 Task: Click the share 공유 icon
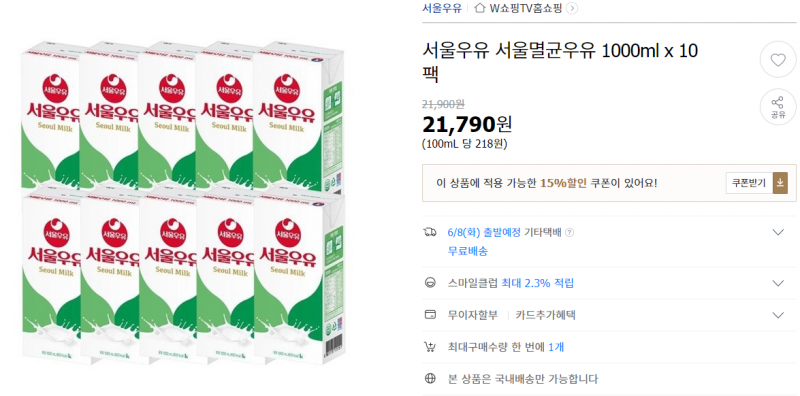[778, 107]
